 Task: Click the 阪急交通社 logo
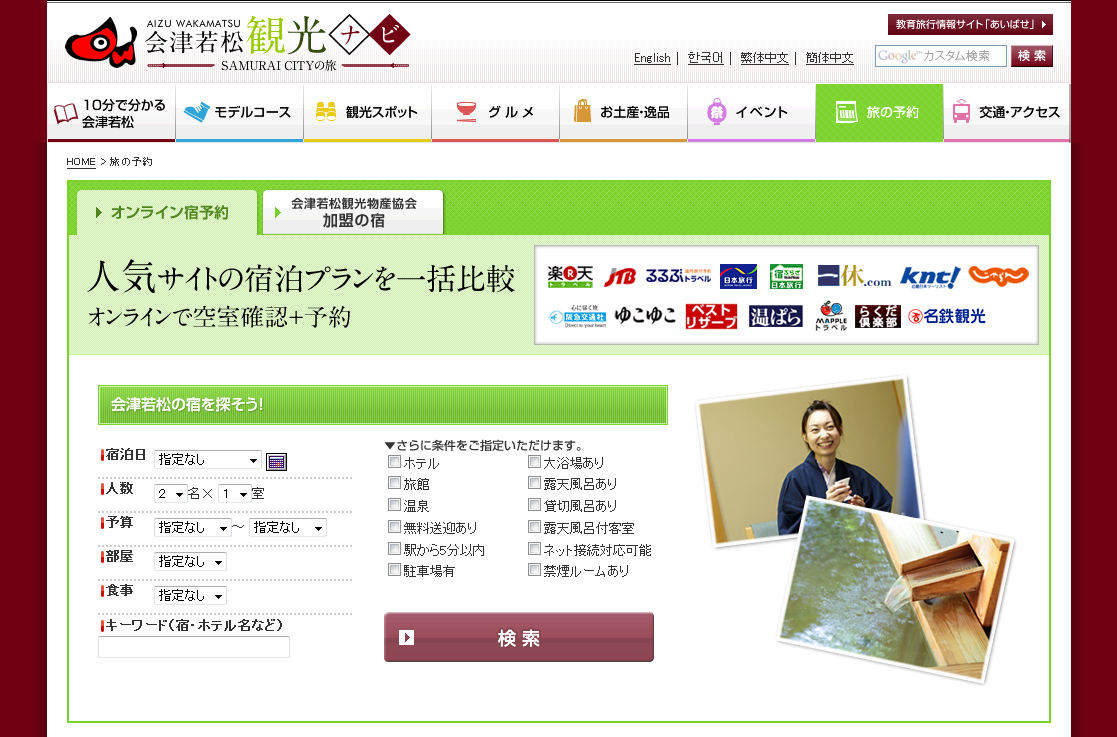coord(578,316)
